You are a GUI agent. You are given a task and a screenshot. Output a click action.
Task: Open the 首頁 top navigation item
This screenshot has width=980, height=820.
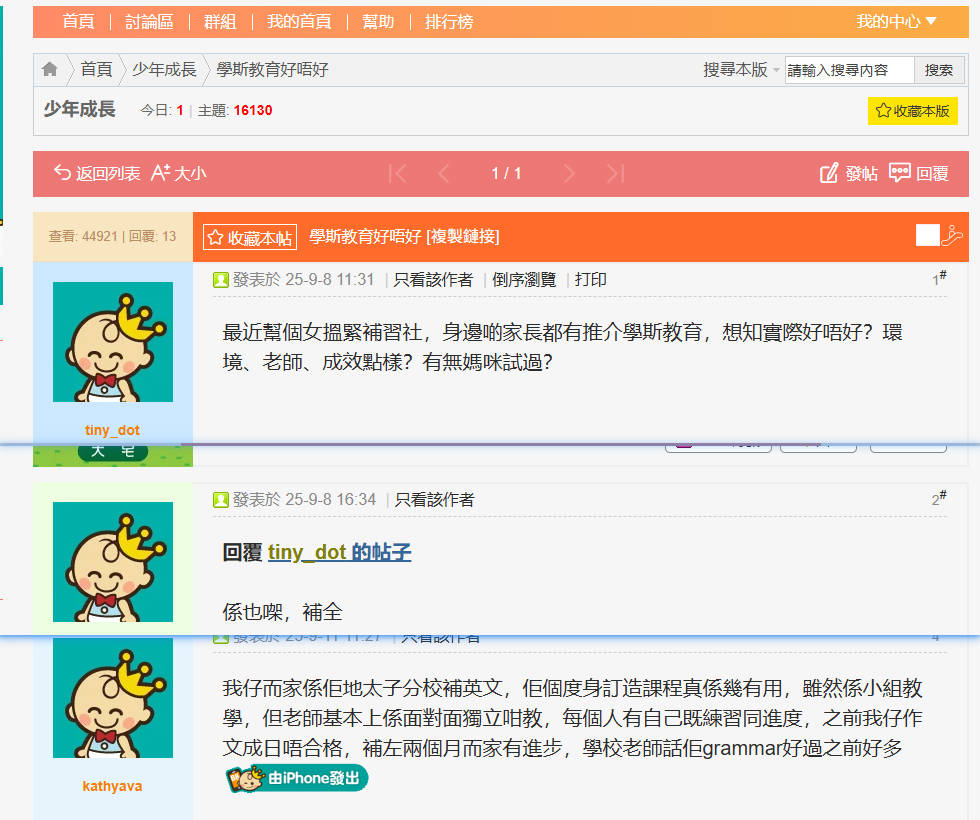click(x=78, y=22)
